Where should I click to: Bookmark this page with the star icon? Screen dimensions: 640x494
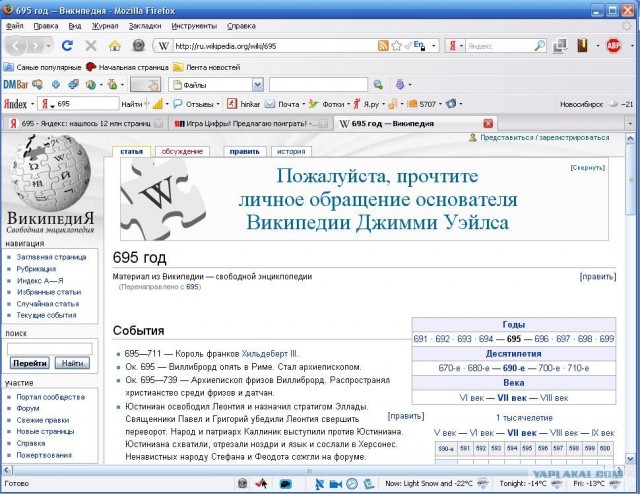(x=396, y=46)
